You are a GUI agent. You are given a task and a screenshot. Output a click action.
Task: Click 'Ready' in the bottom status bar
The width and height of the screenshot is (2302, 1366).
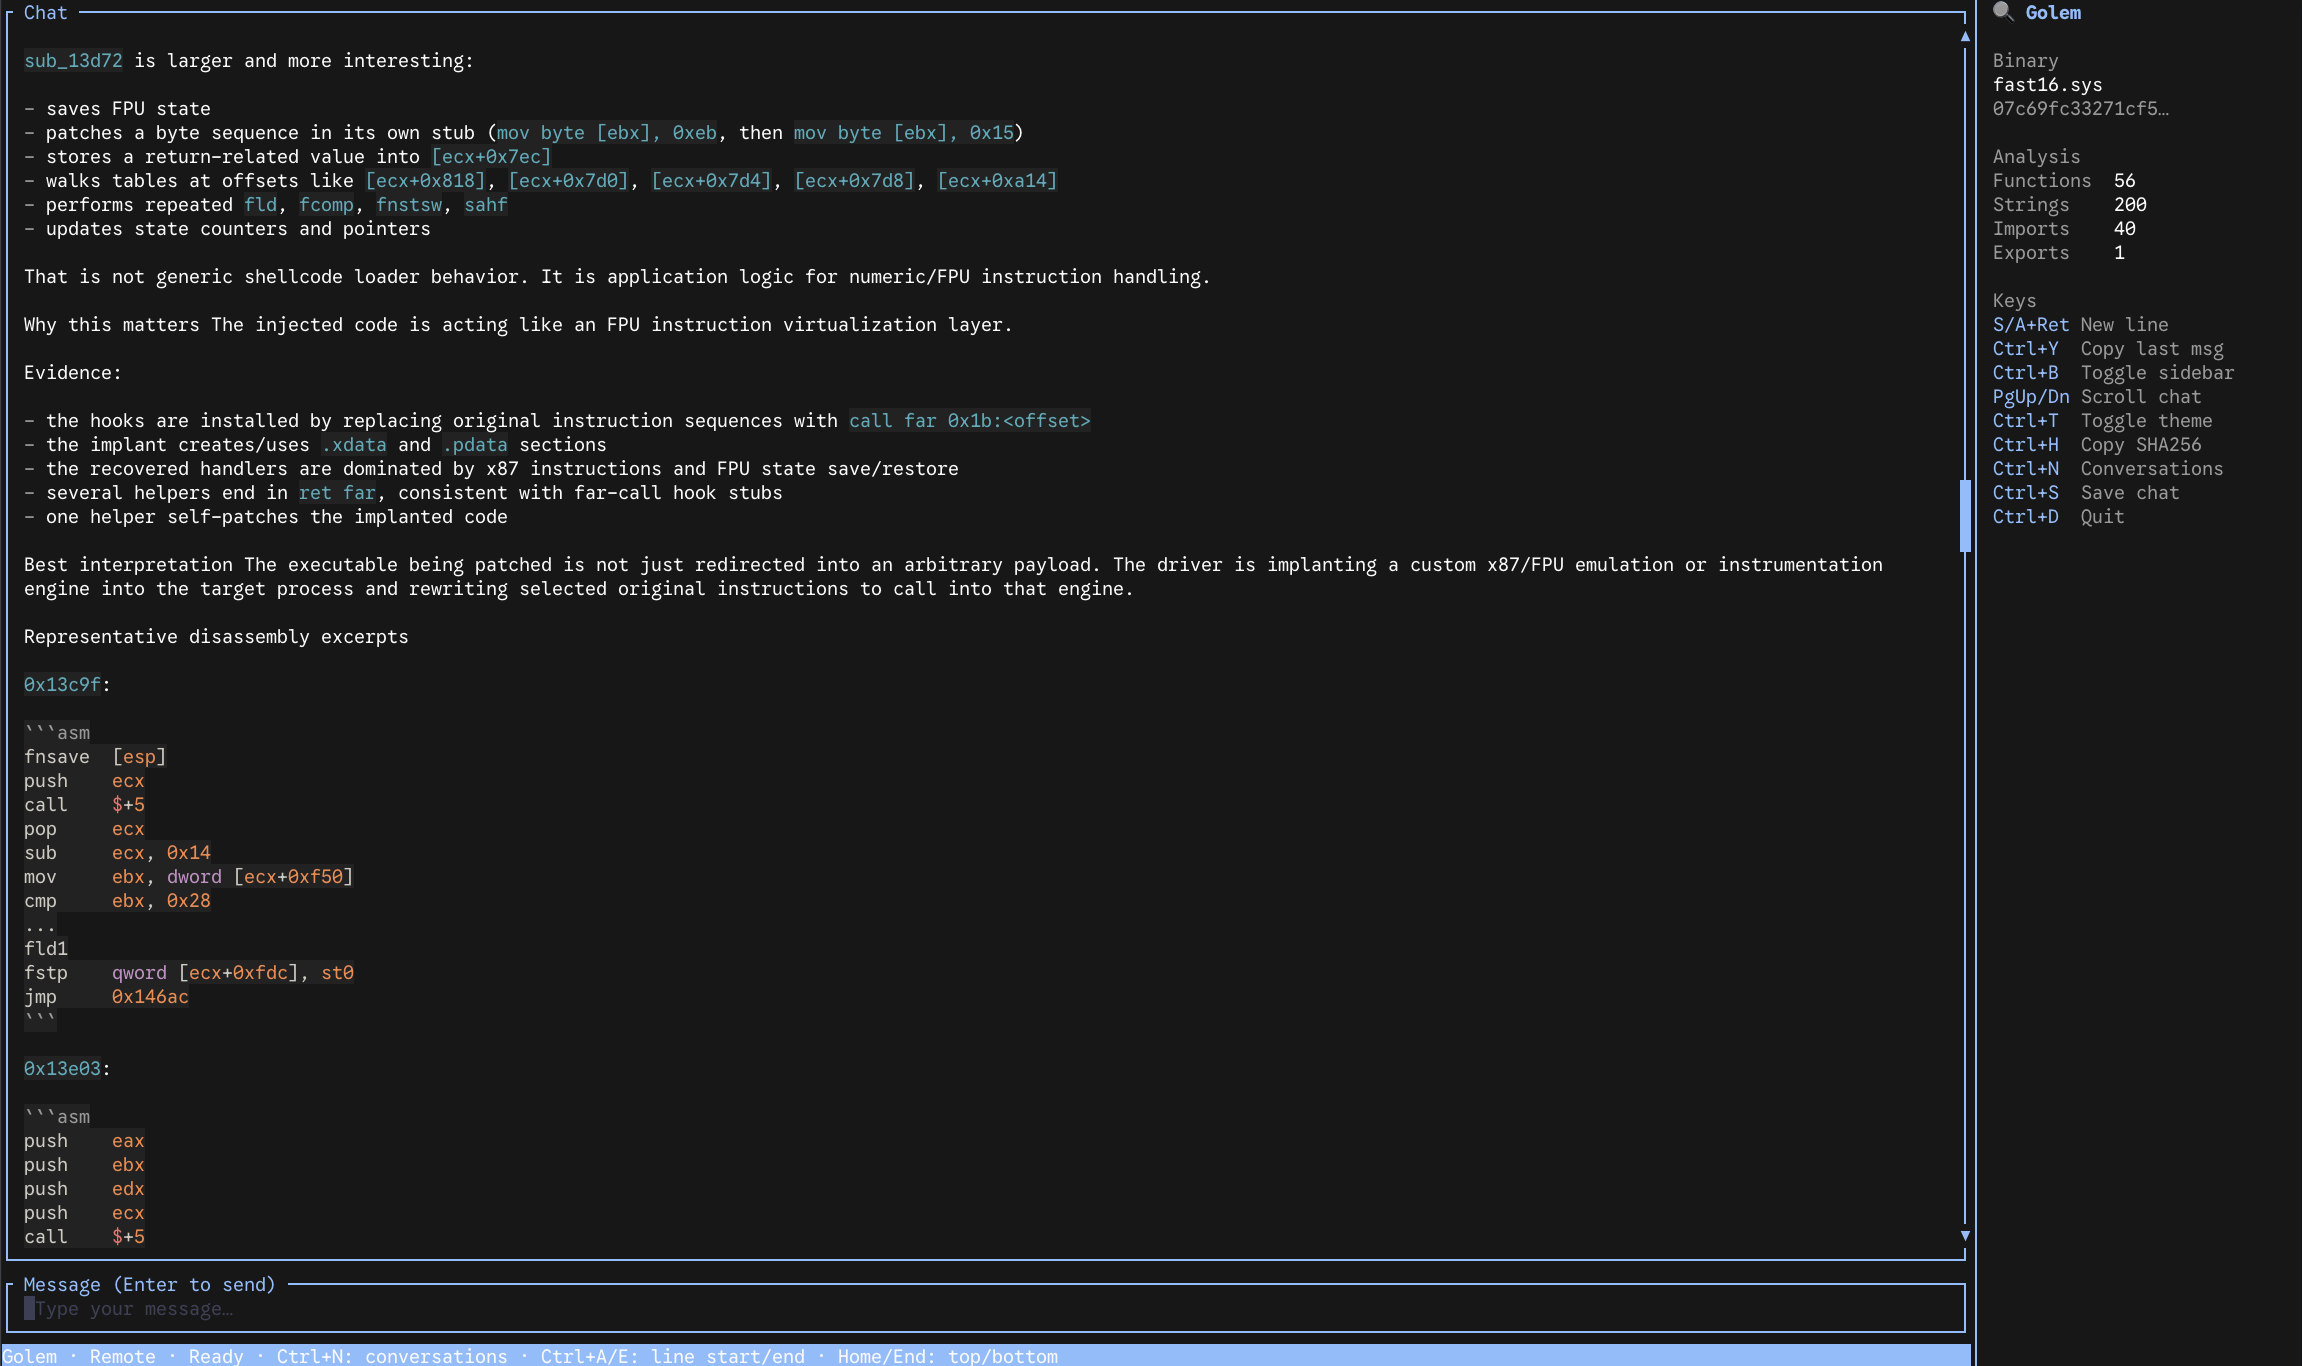point(216,1356)
